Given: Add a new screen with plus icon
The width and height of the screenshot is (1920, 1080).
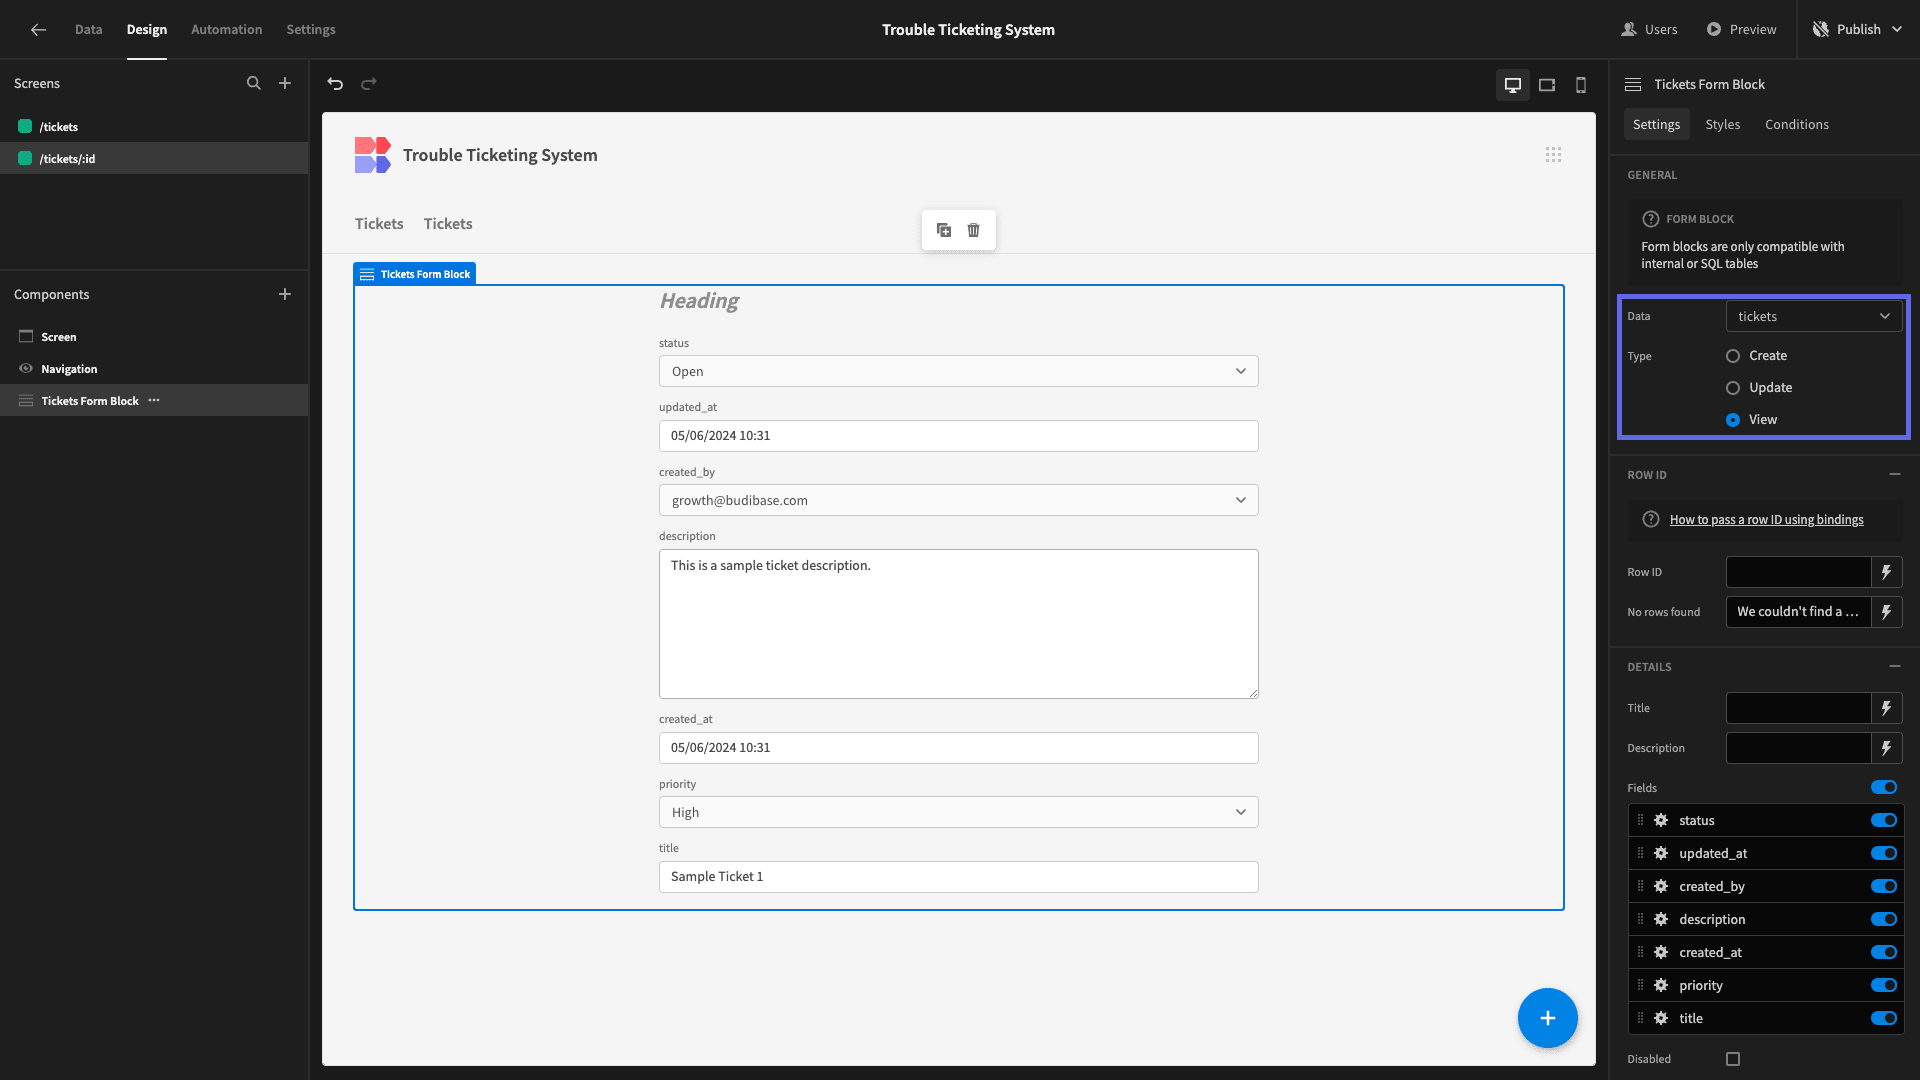Looking at the screenshot, I should [x=285, y=83].
